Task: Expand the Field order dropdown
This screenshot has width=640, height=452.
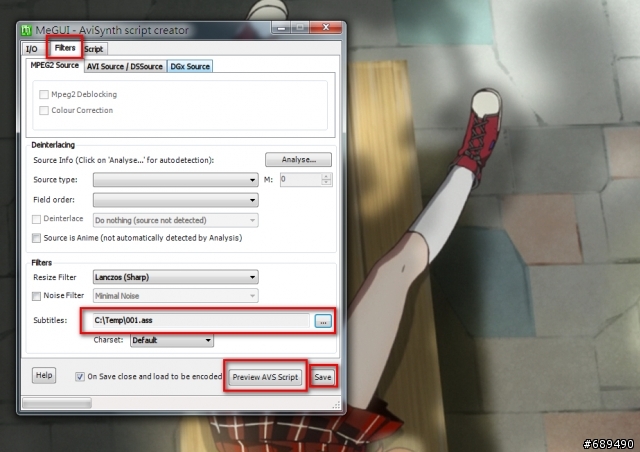Action: [x=176, y=200]
